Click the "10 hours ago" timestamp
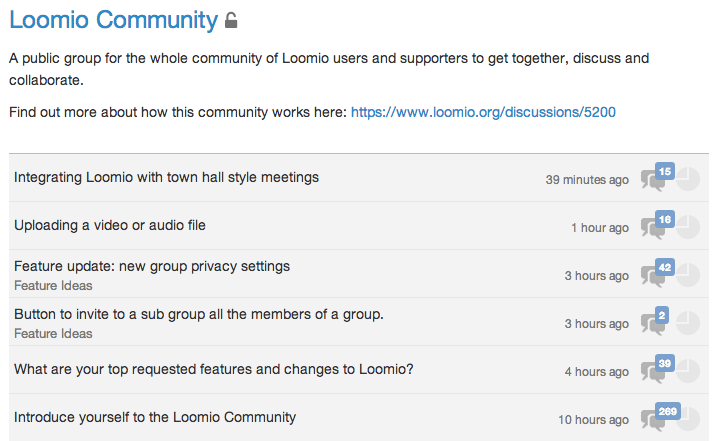The image size is (721, 441). pos(594,419)
